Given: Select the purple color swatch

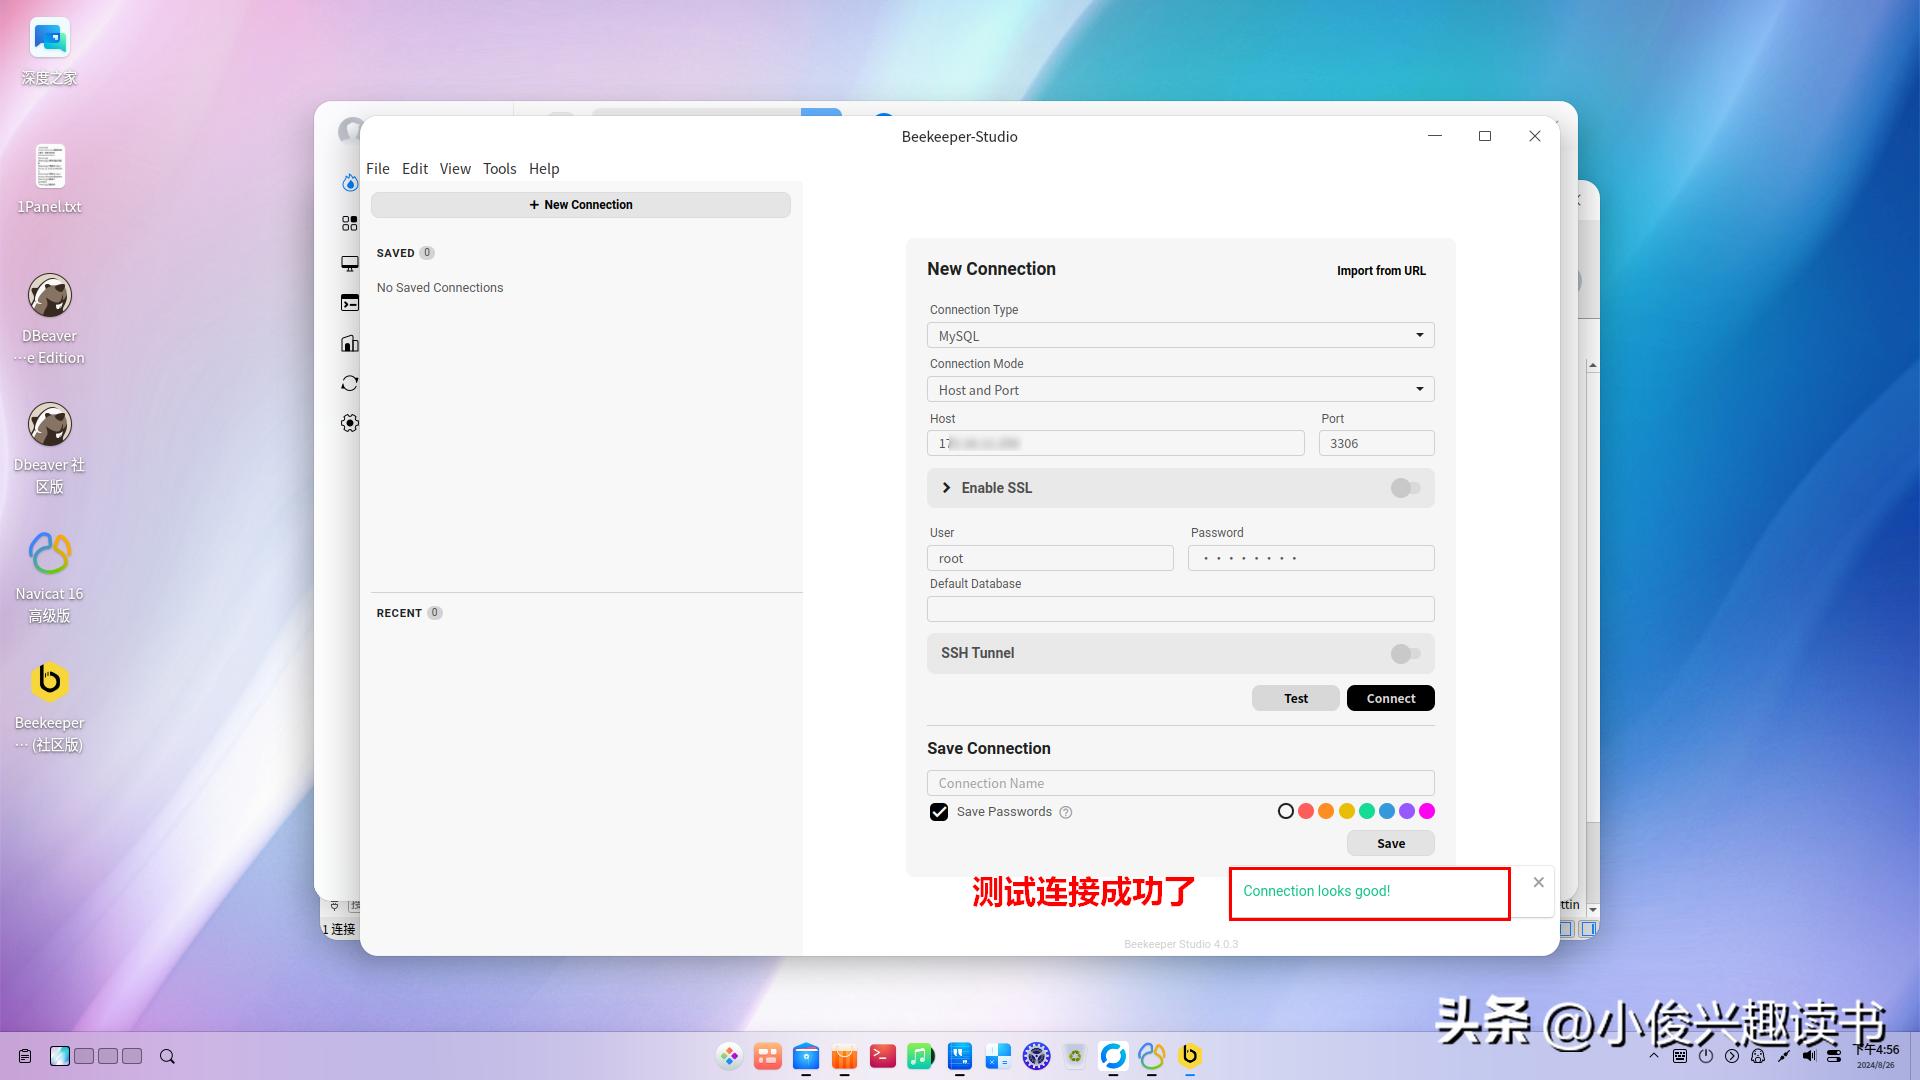Looking at the screenshot, I should 1407,811.
